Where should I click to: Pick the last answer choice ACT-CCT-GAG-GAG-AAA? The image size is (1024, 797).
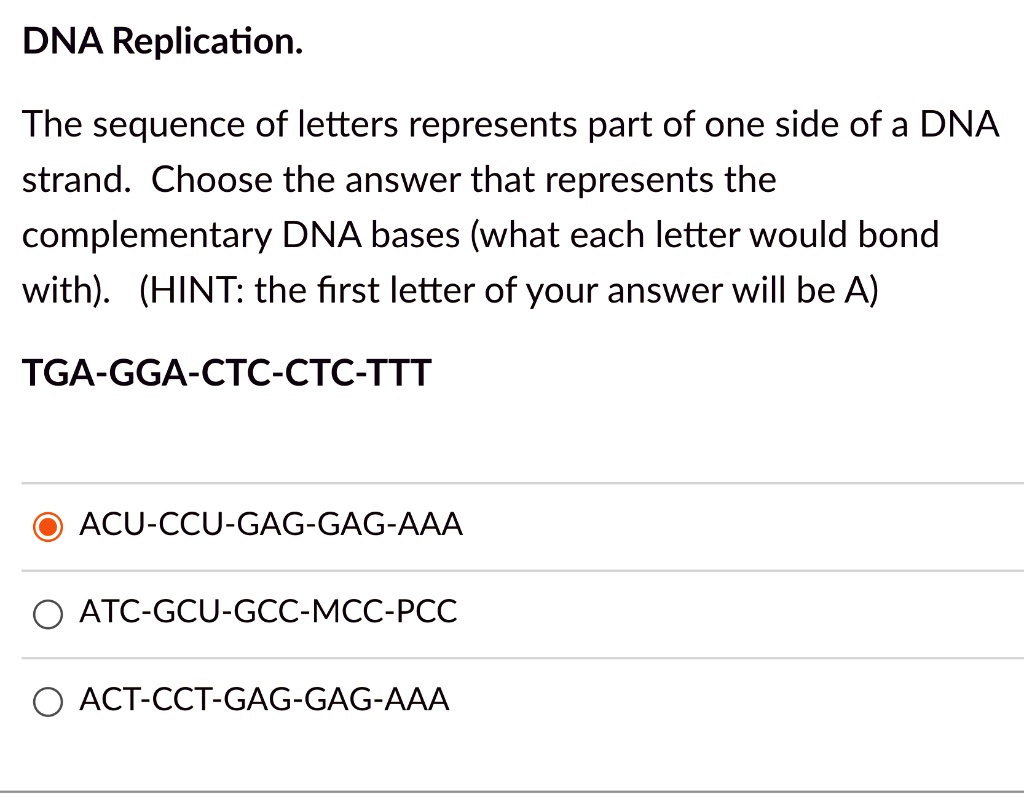[x=265, y=701]
